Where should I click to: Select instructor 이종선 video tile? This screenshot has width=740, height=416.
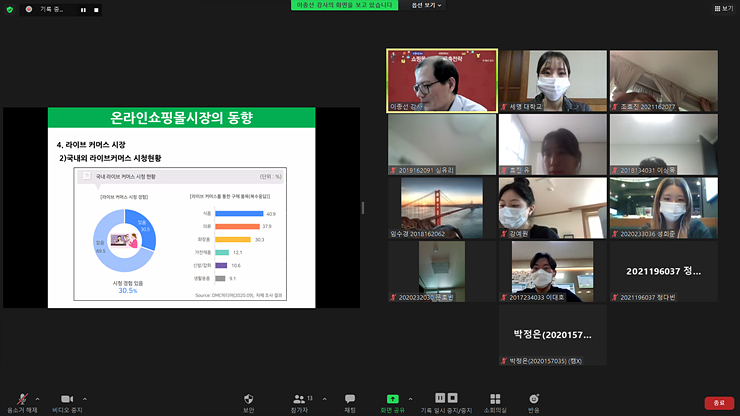(442, 80)
